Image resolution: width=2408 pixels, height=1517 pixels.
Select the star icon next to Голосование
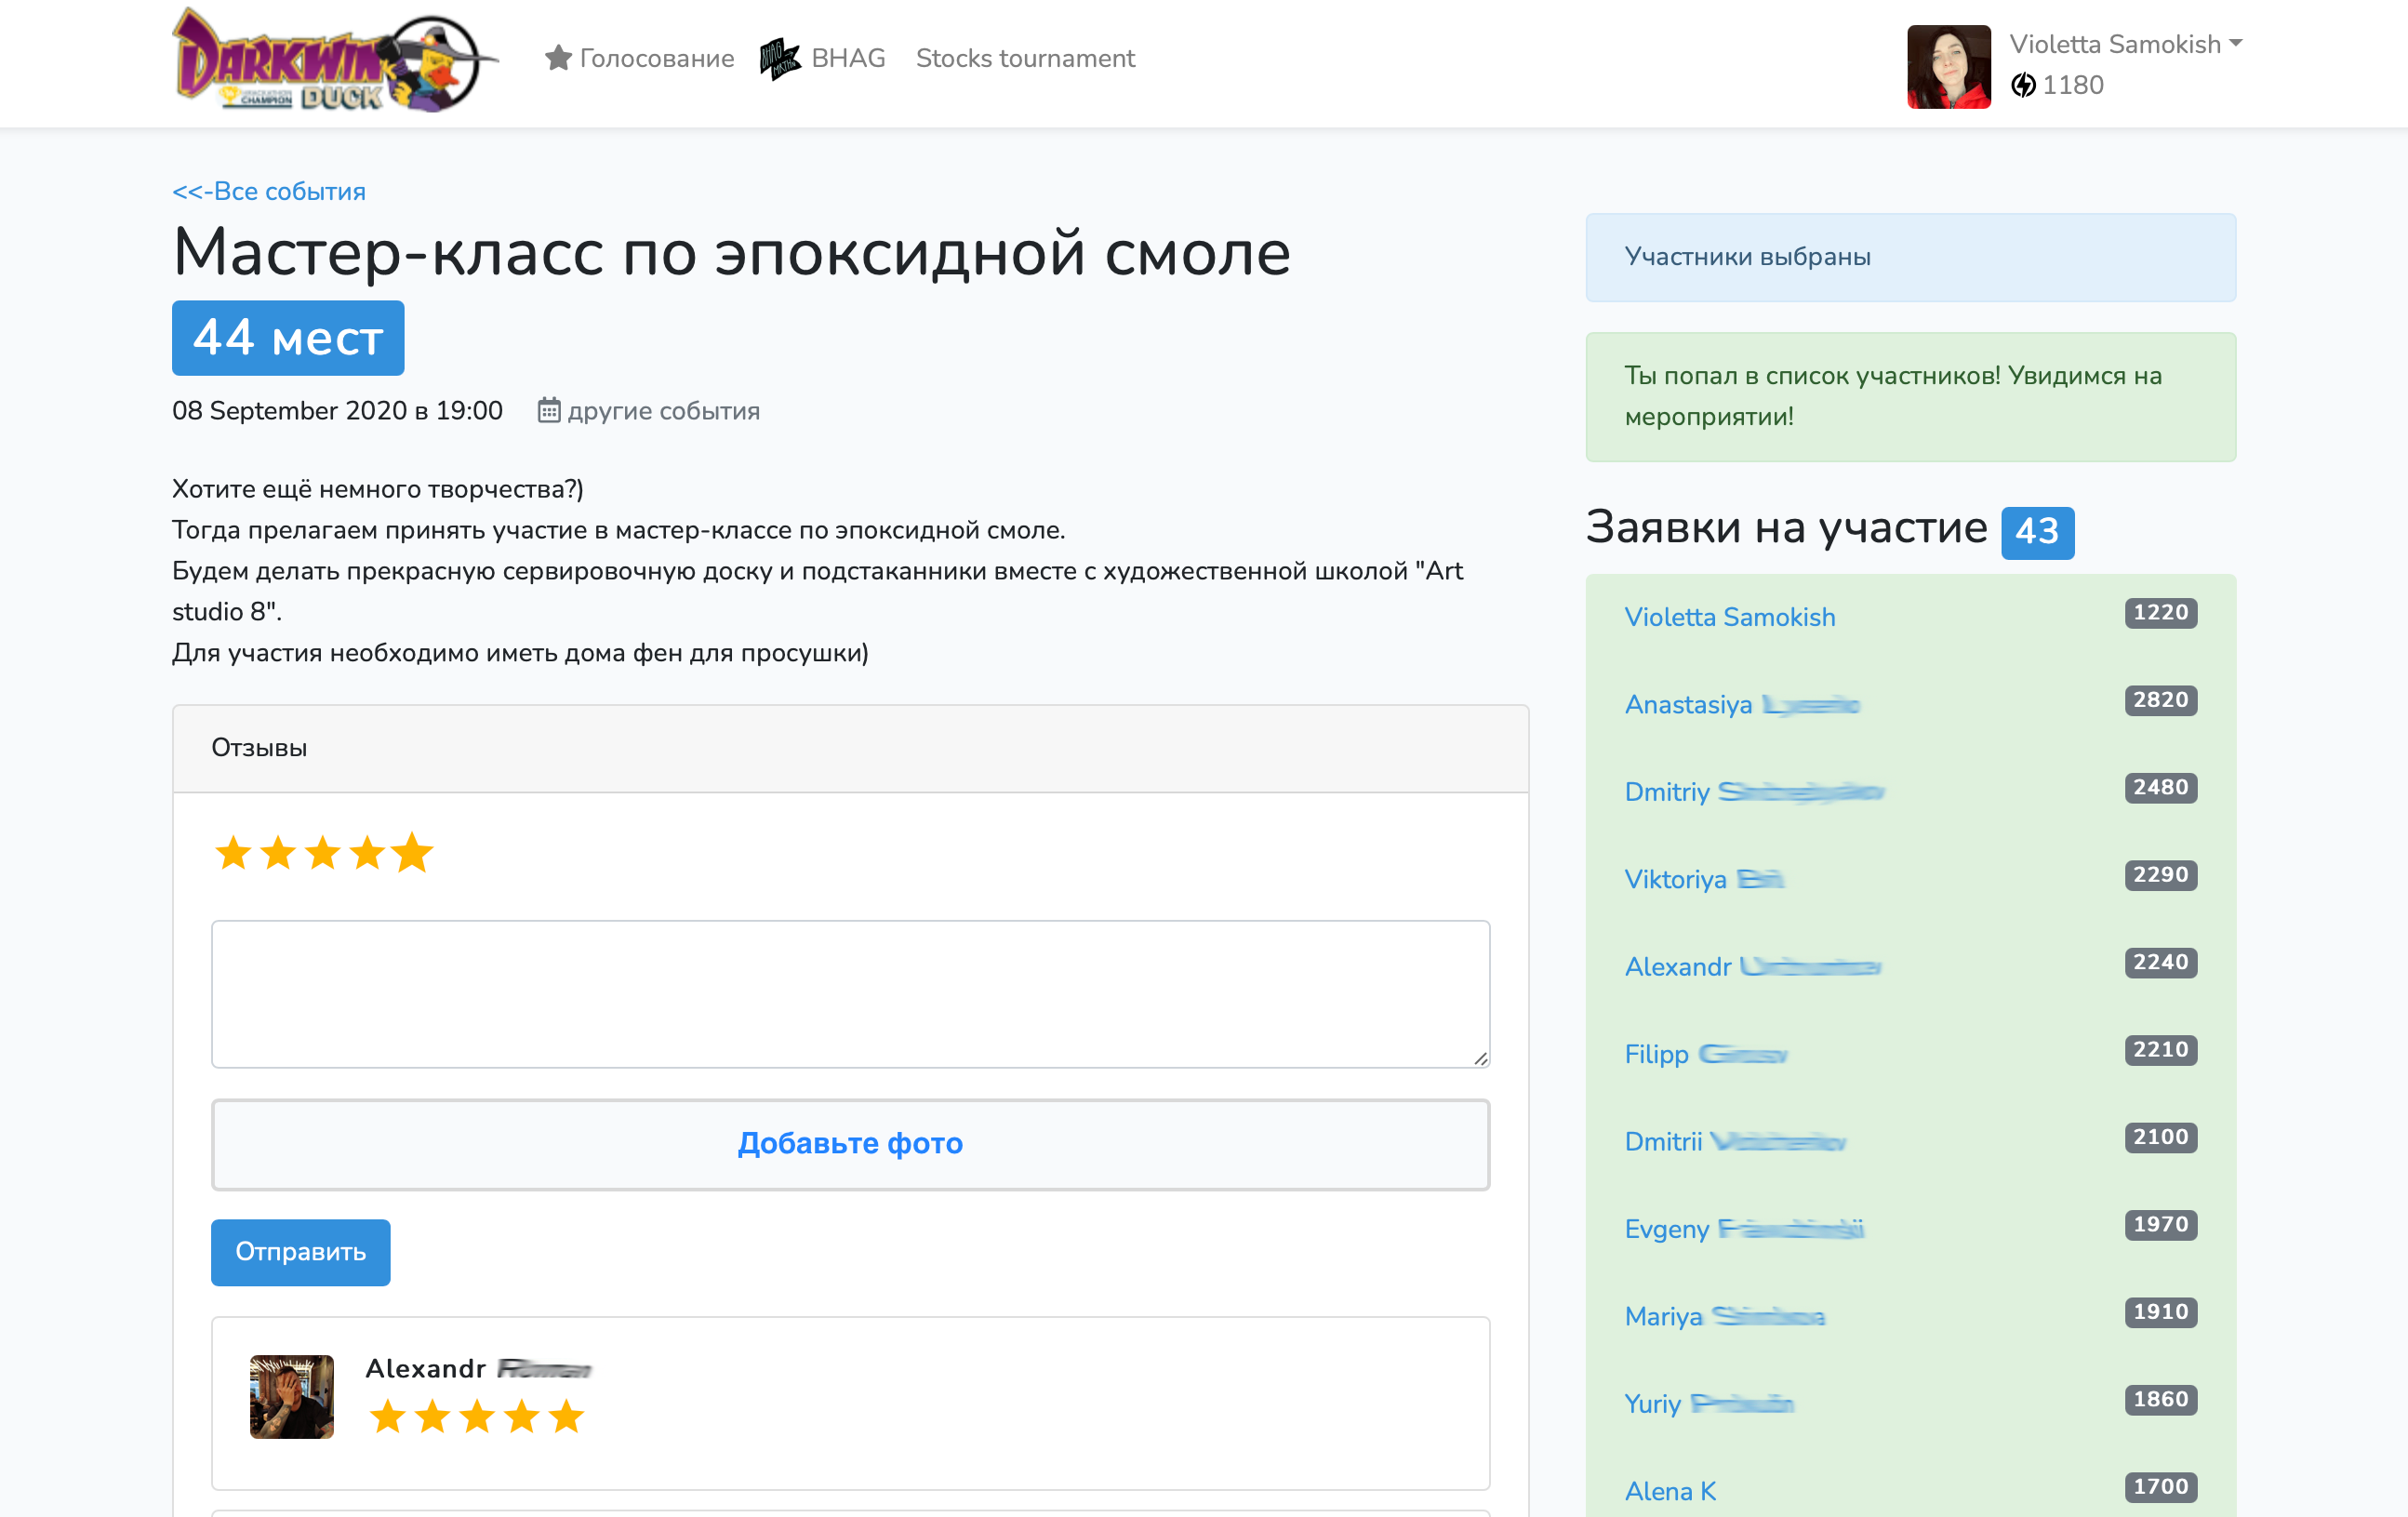click(x=558, y=58)
